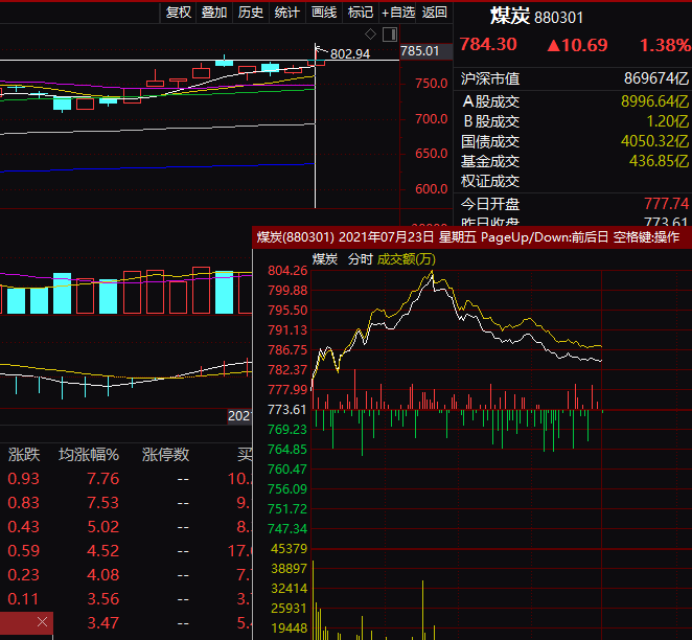
Task: Open the 叠加 overlay option
Action: click(x=214, y=12)
